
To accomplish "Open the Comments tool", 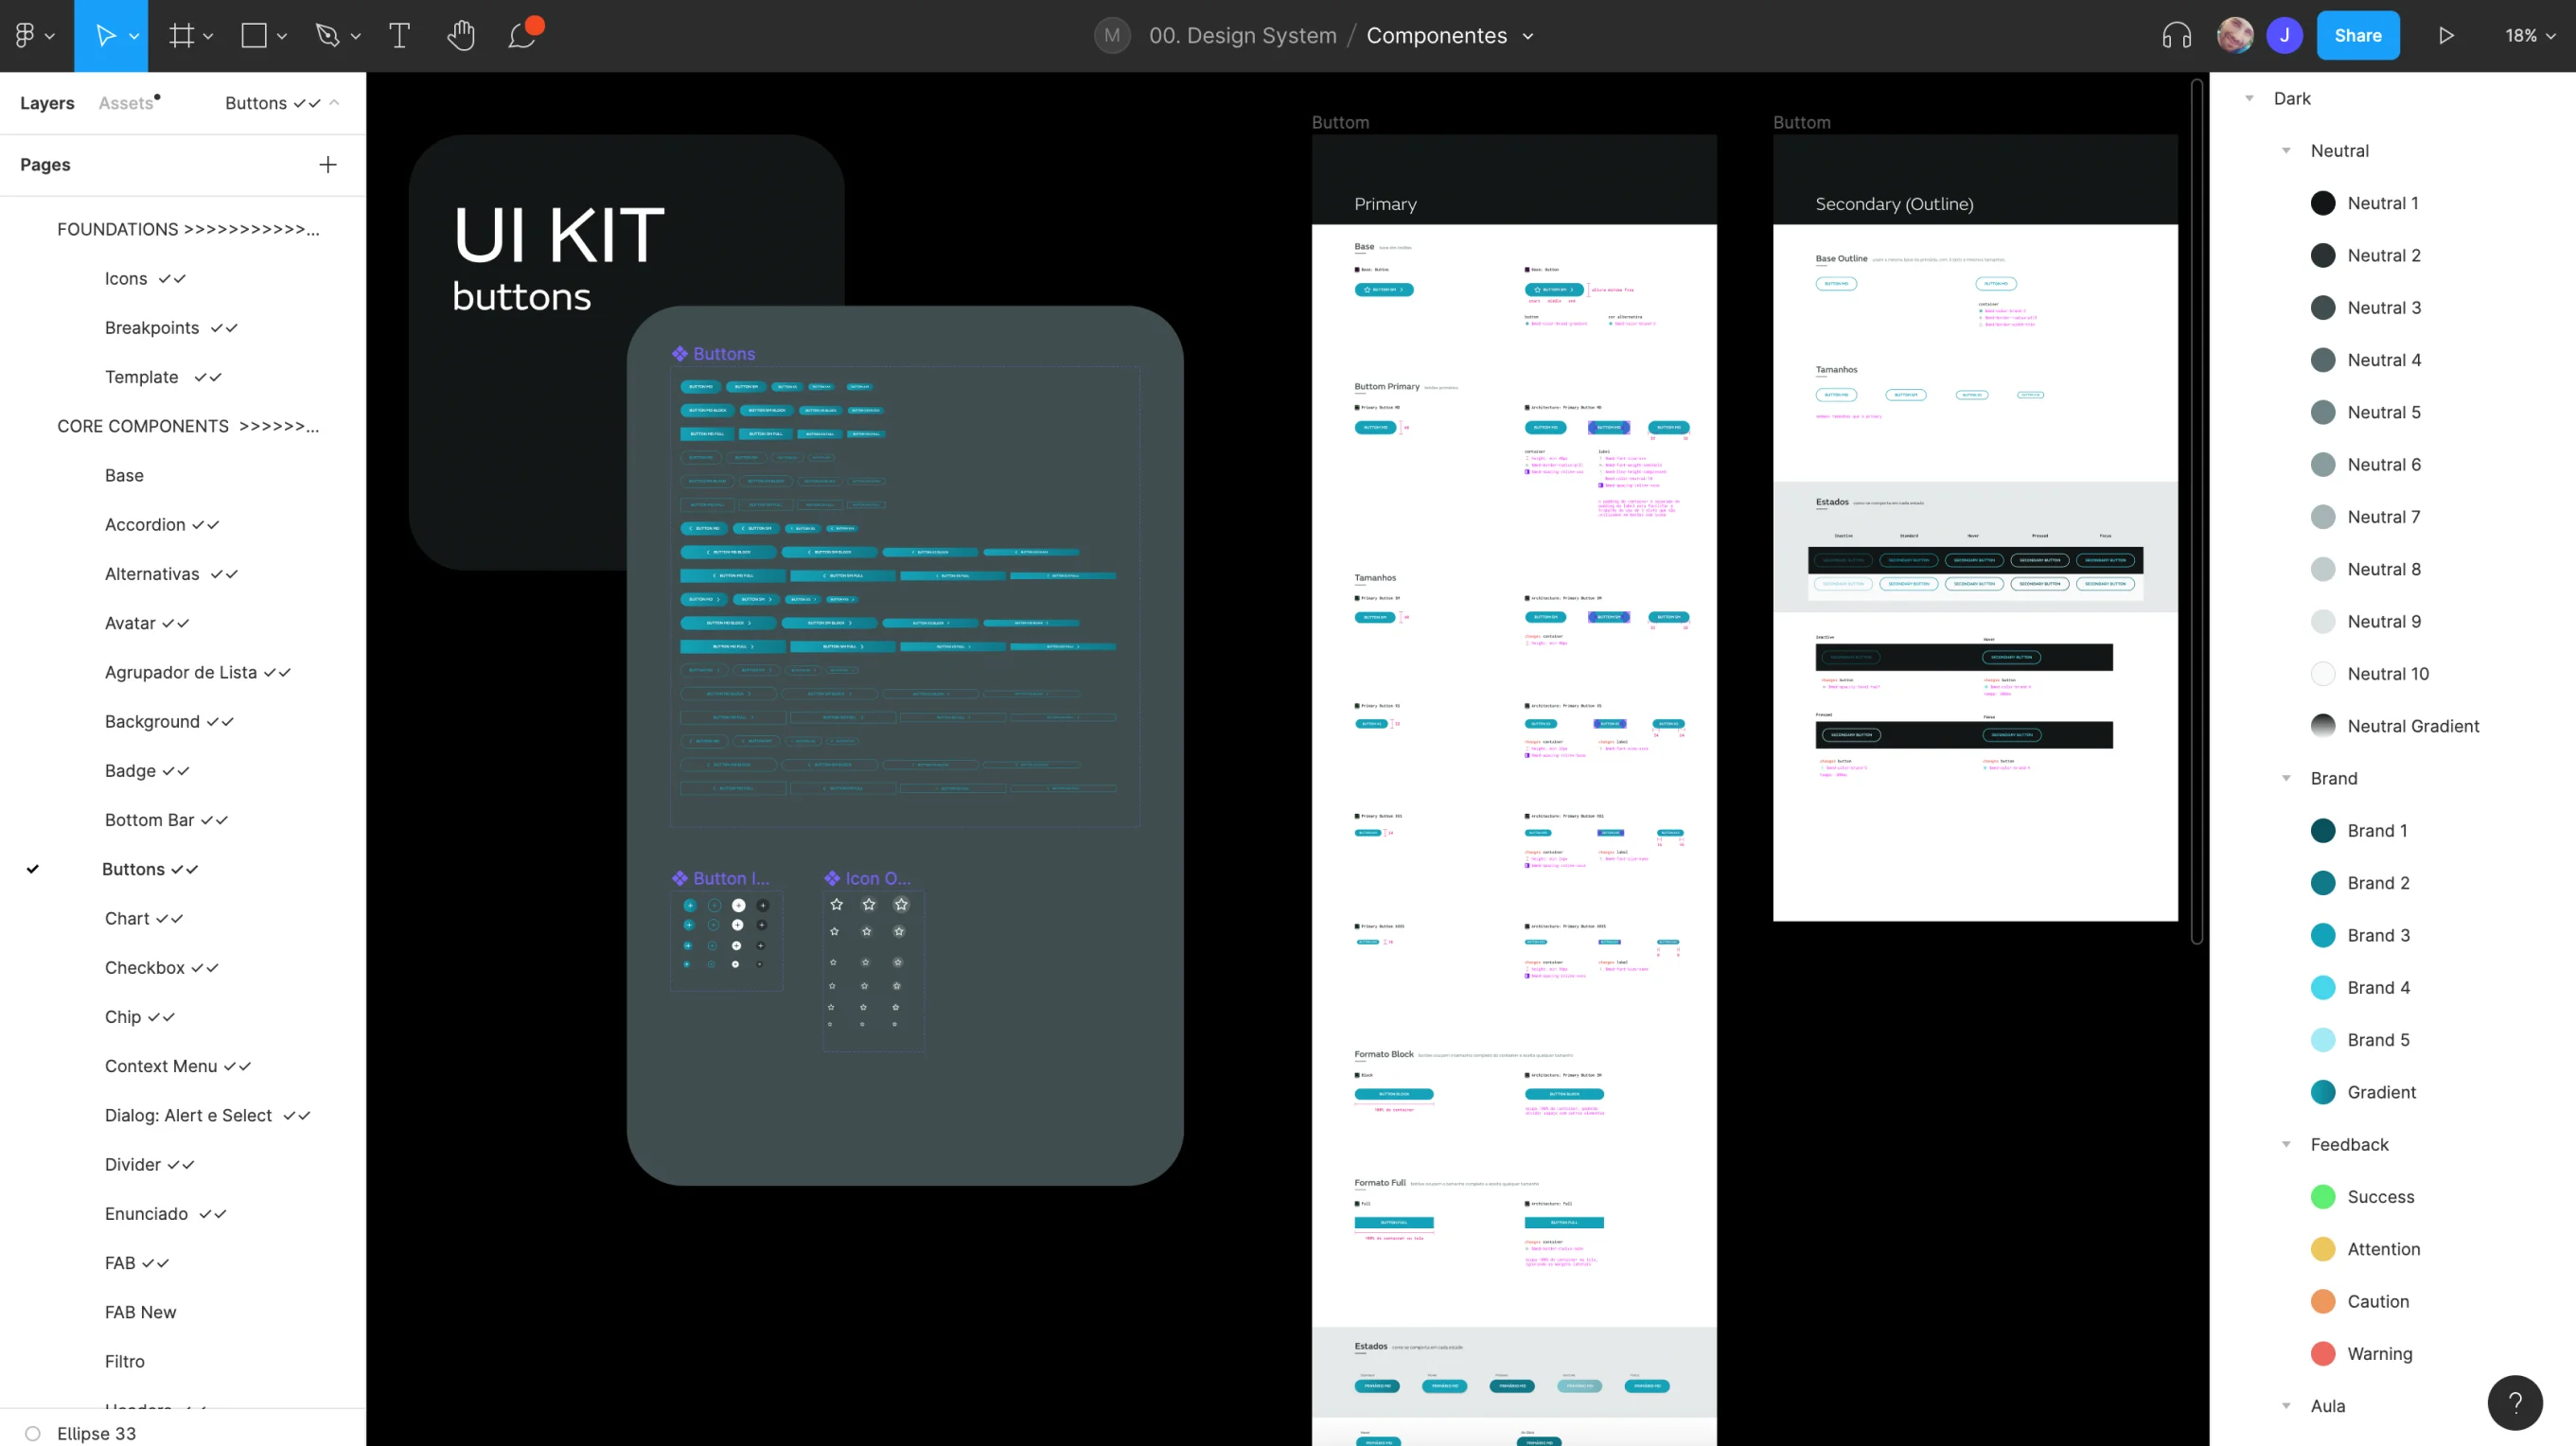I will click(x=522, y=36).
